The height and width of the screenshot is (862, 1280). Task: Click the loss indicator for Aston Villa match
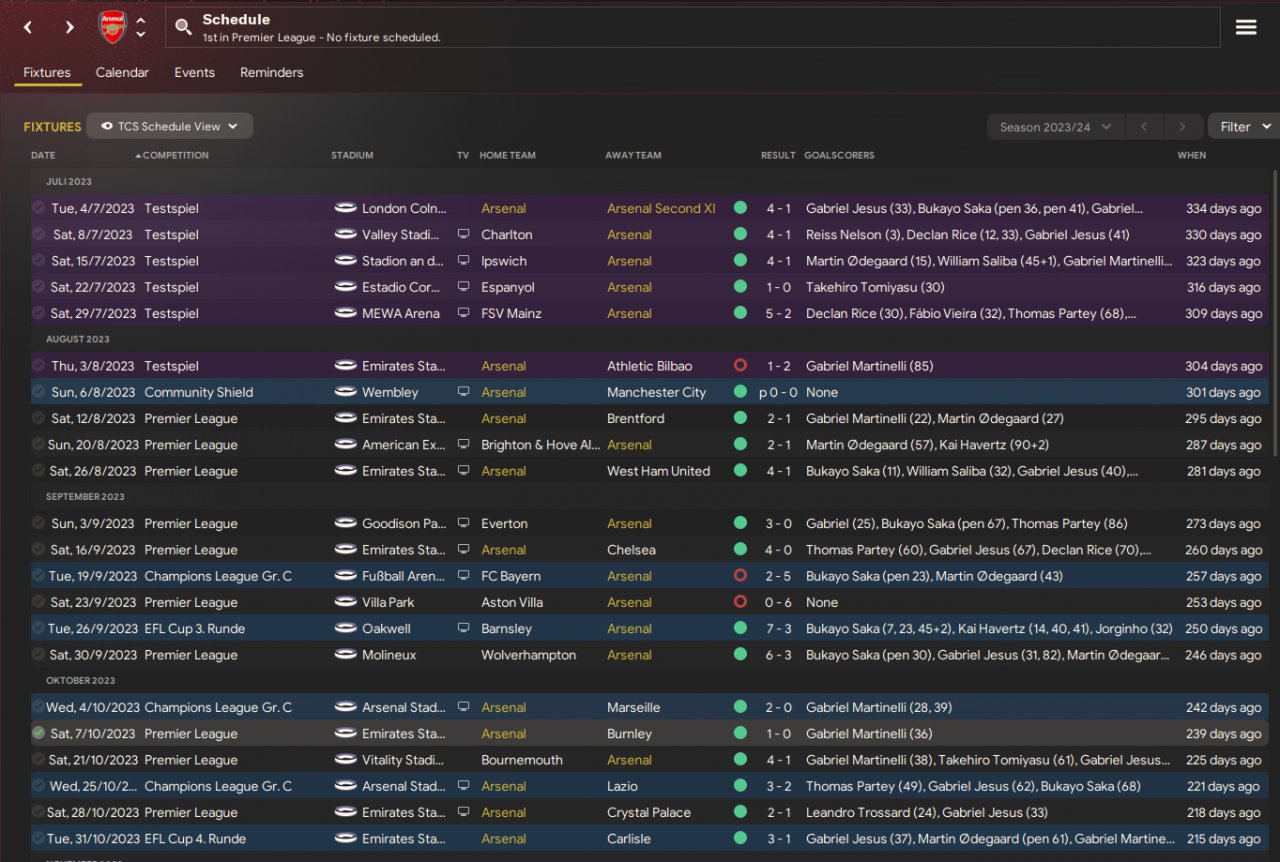click(740, 602)
